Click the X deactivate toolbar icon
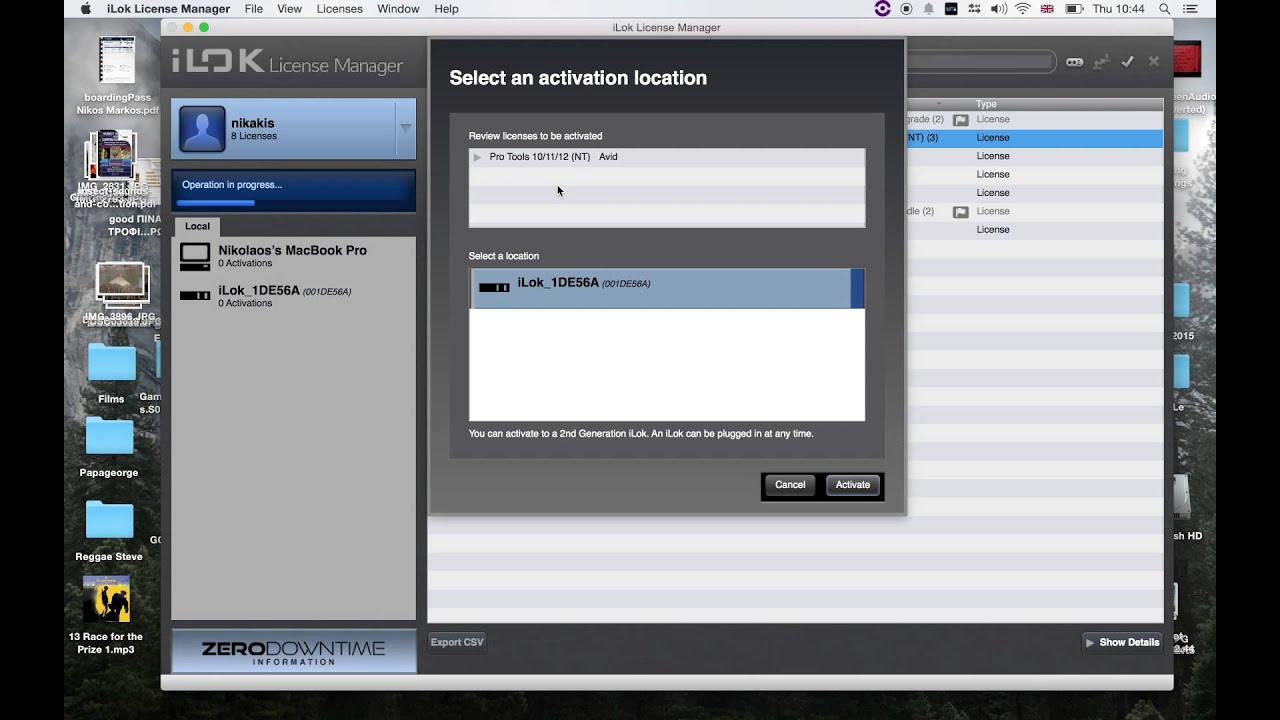The width and height of the screenshot is (1280, 720). 1153,62
